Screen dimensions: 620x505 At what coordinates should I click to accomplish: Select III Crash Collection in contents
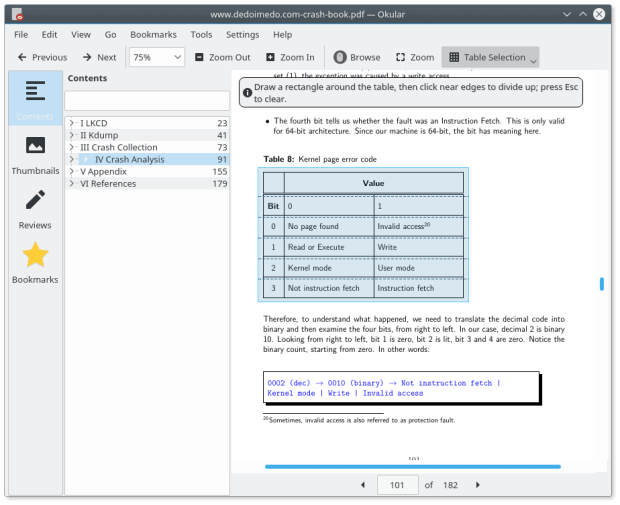pos(119,147)
